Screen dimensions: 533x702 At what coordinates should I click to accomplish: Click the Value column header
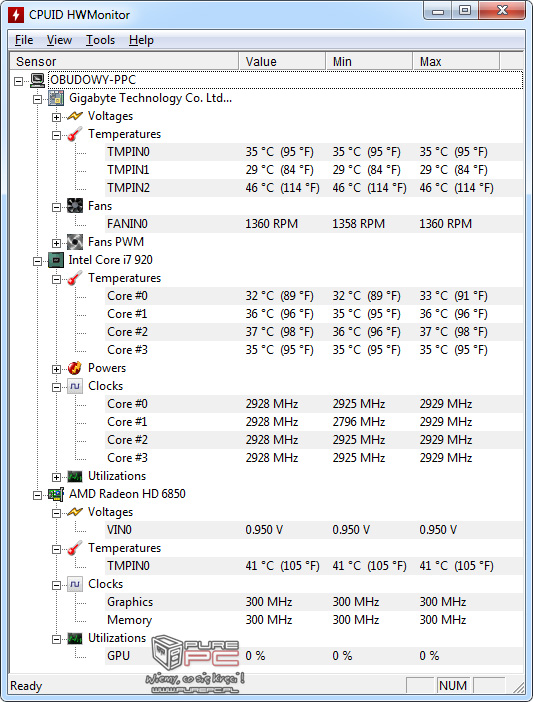tap(282, 61)
